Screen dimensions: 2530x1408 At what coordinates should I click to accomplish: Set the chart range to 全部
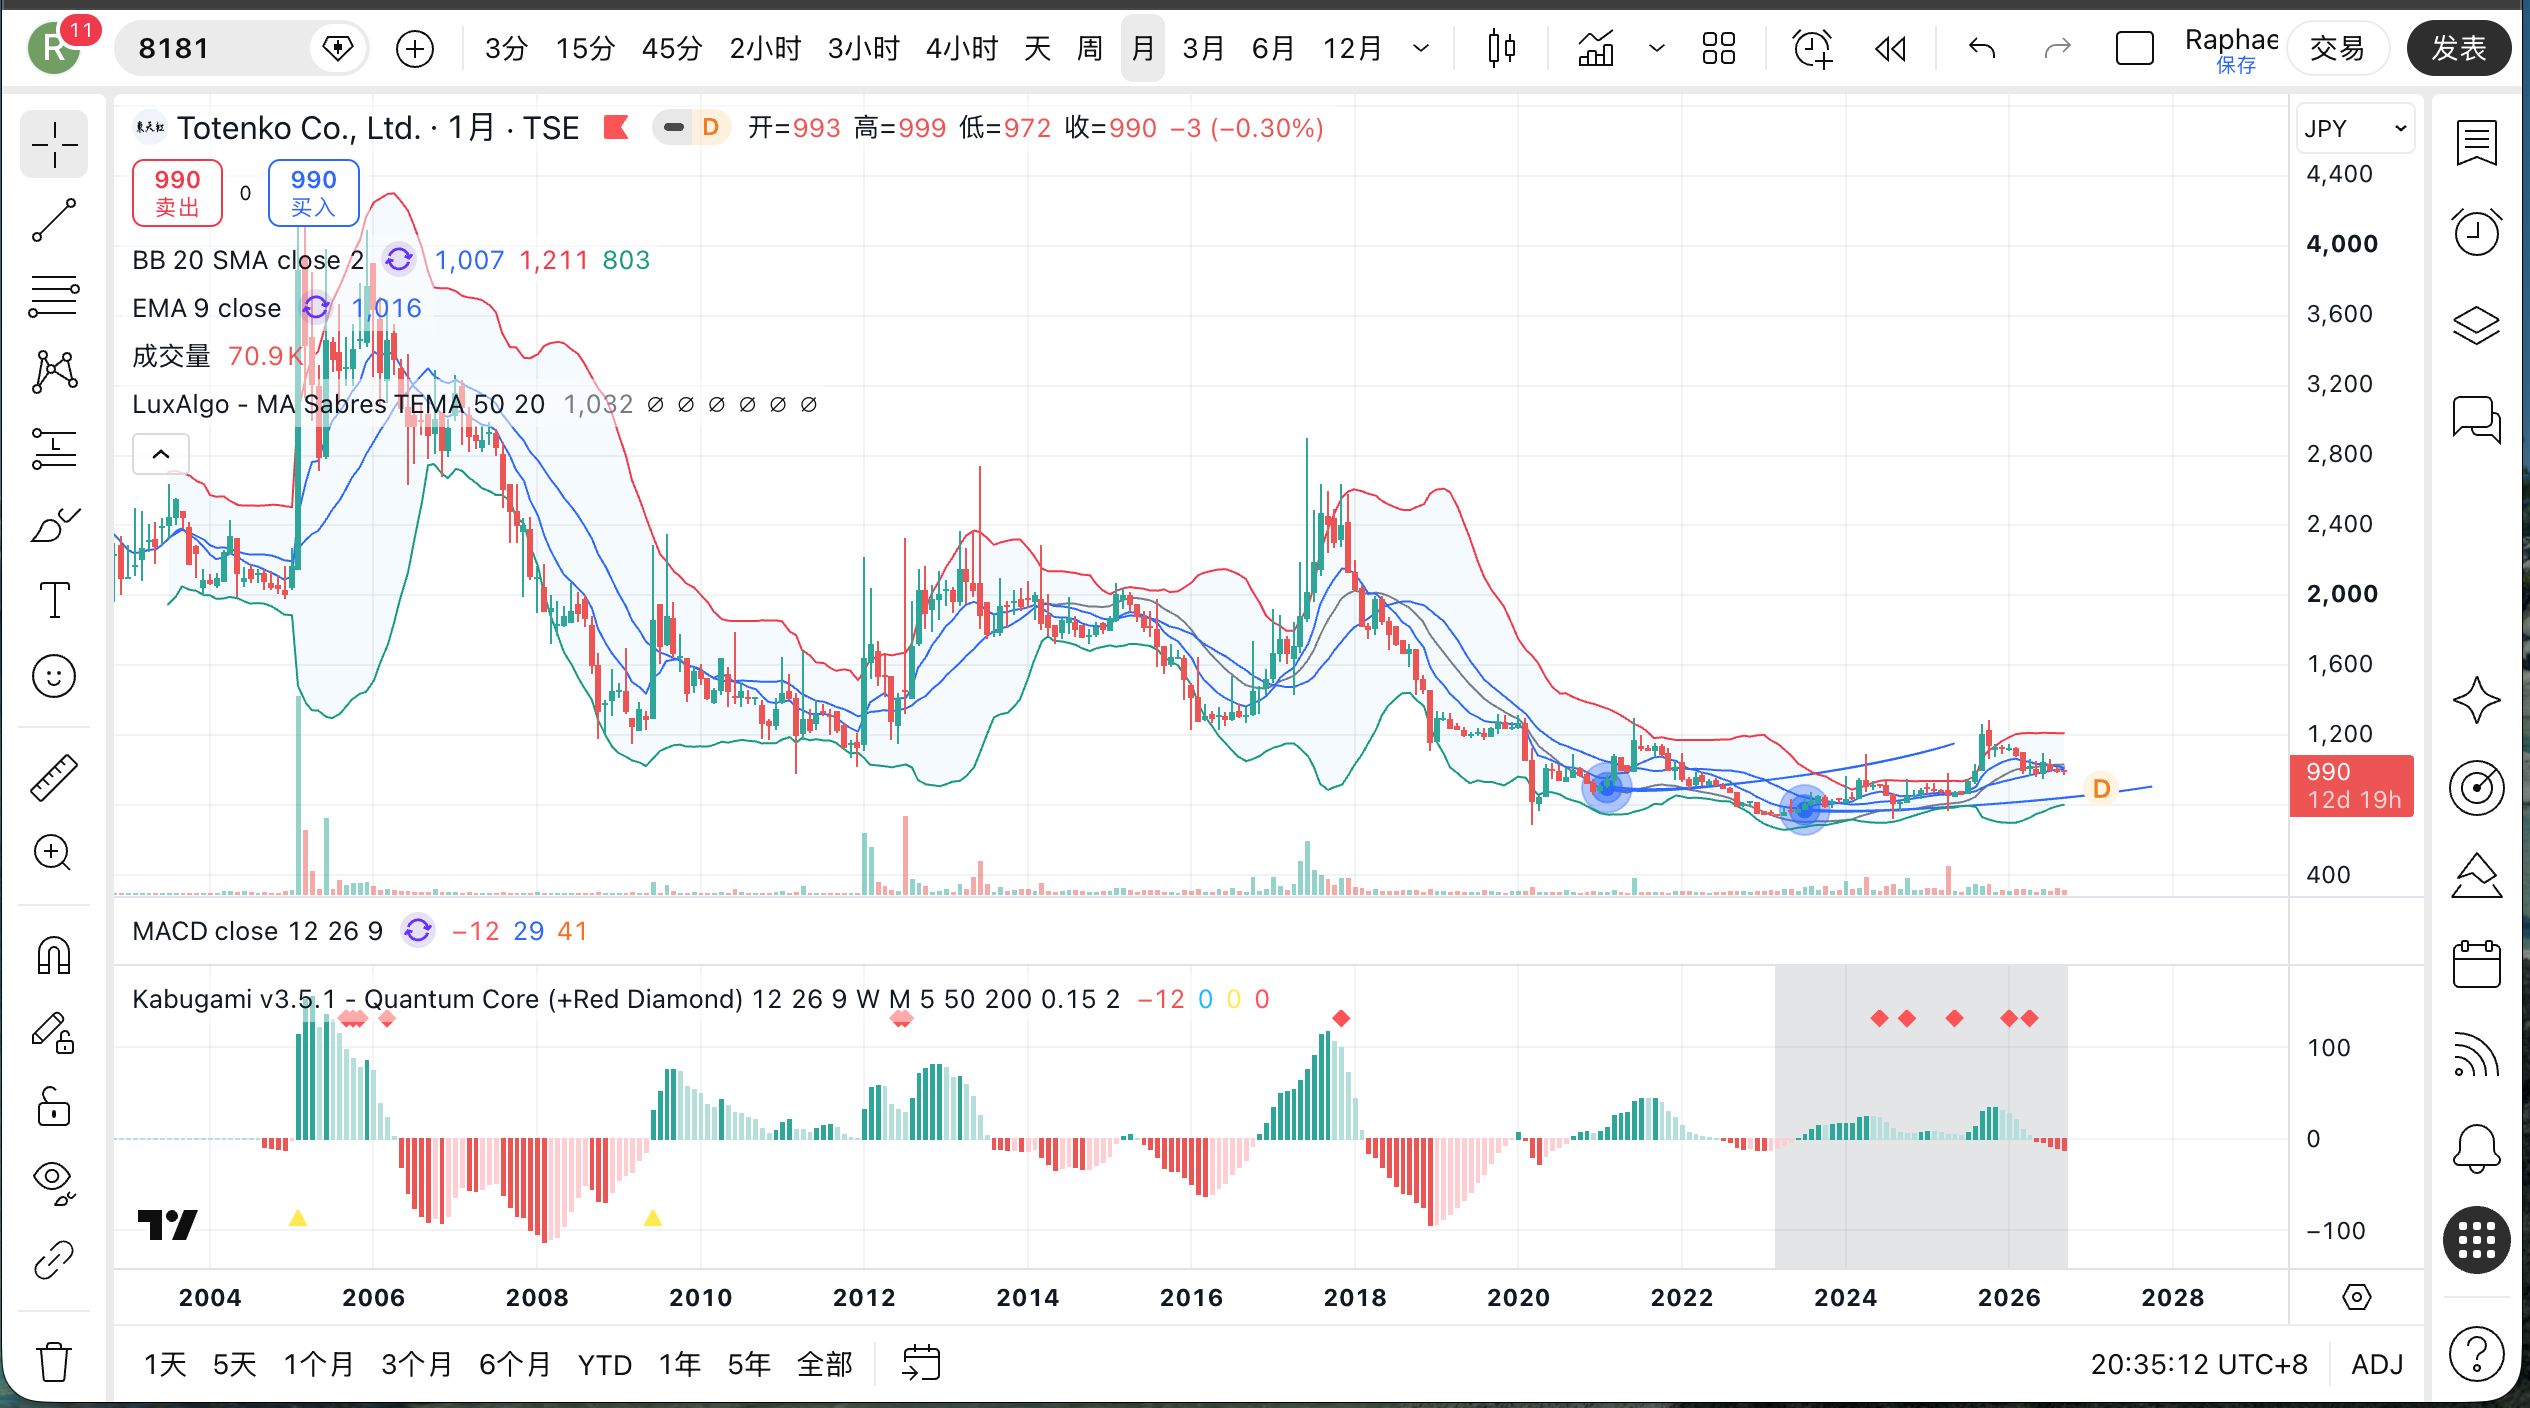[825, 1364]
